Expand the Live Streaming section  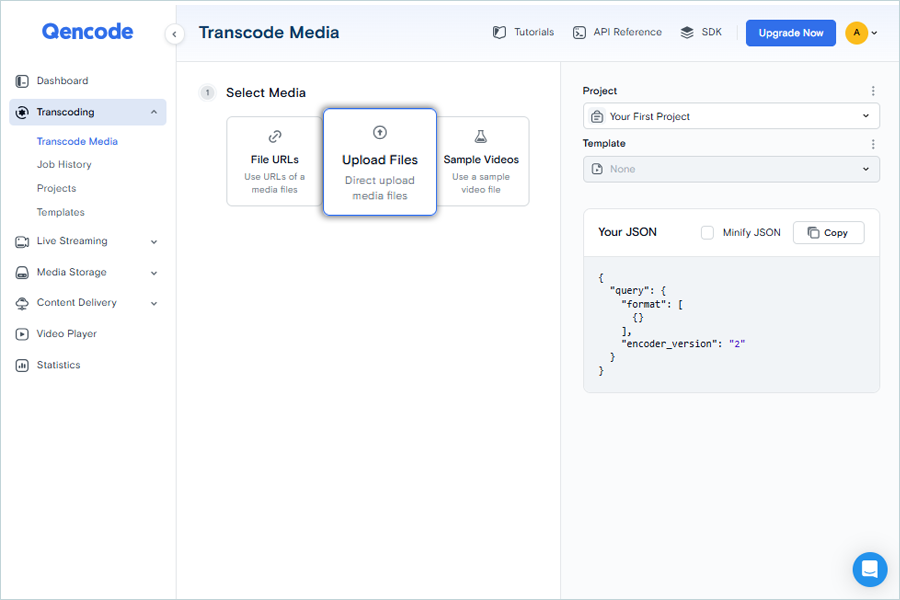pos(153,241)
